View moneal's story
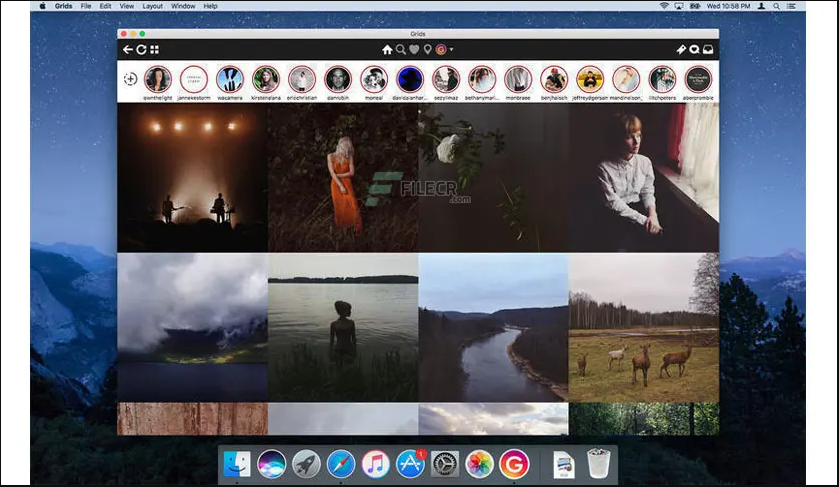839x487 pixels. [374, 79]
